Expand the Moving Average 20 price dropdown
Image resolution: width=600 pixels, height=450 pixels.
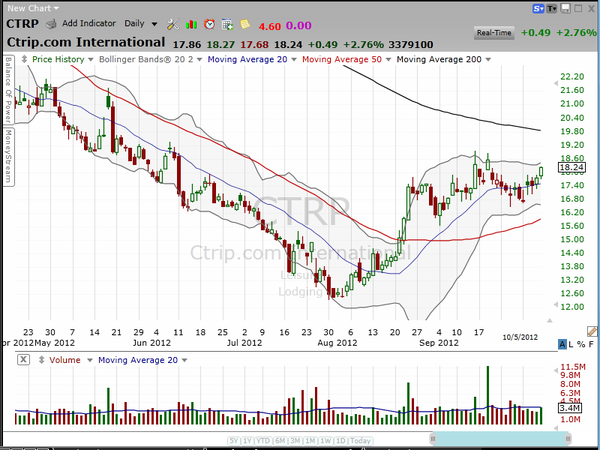tap(294, 60)
